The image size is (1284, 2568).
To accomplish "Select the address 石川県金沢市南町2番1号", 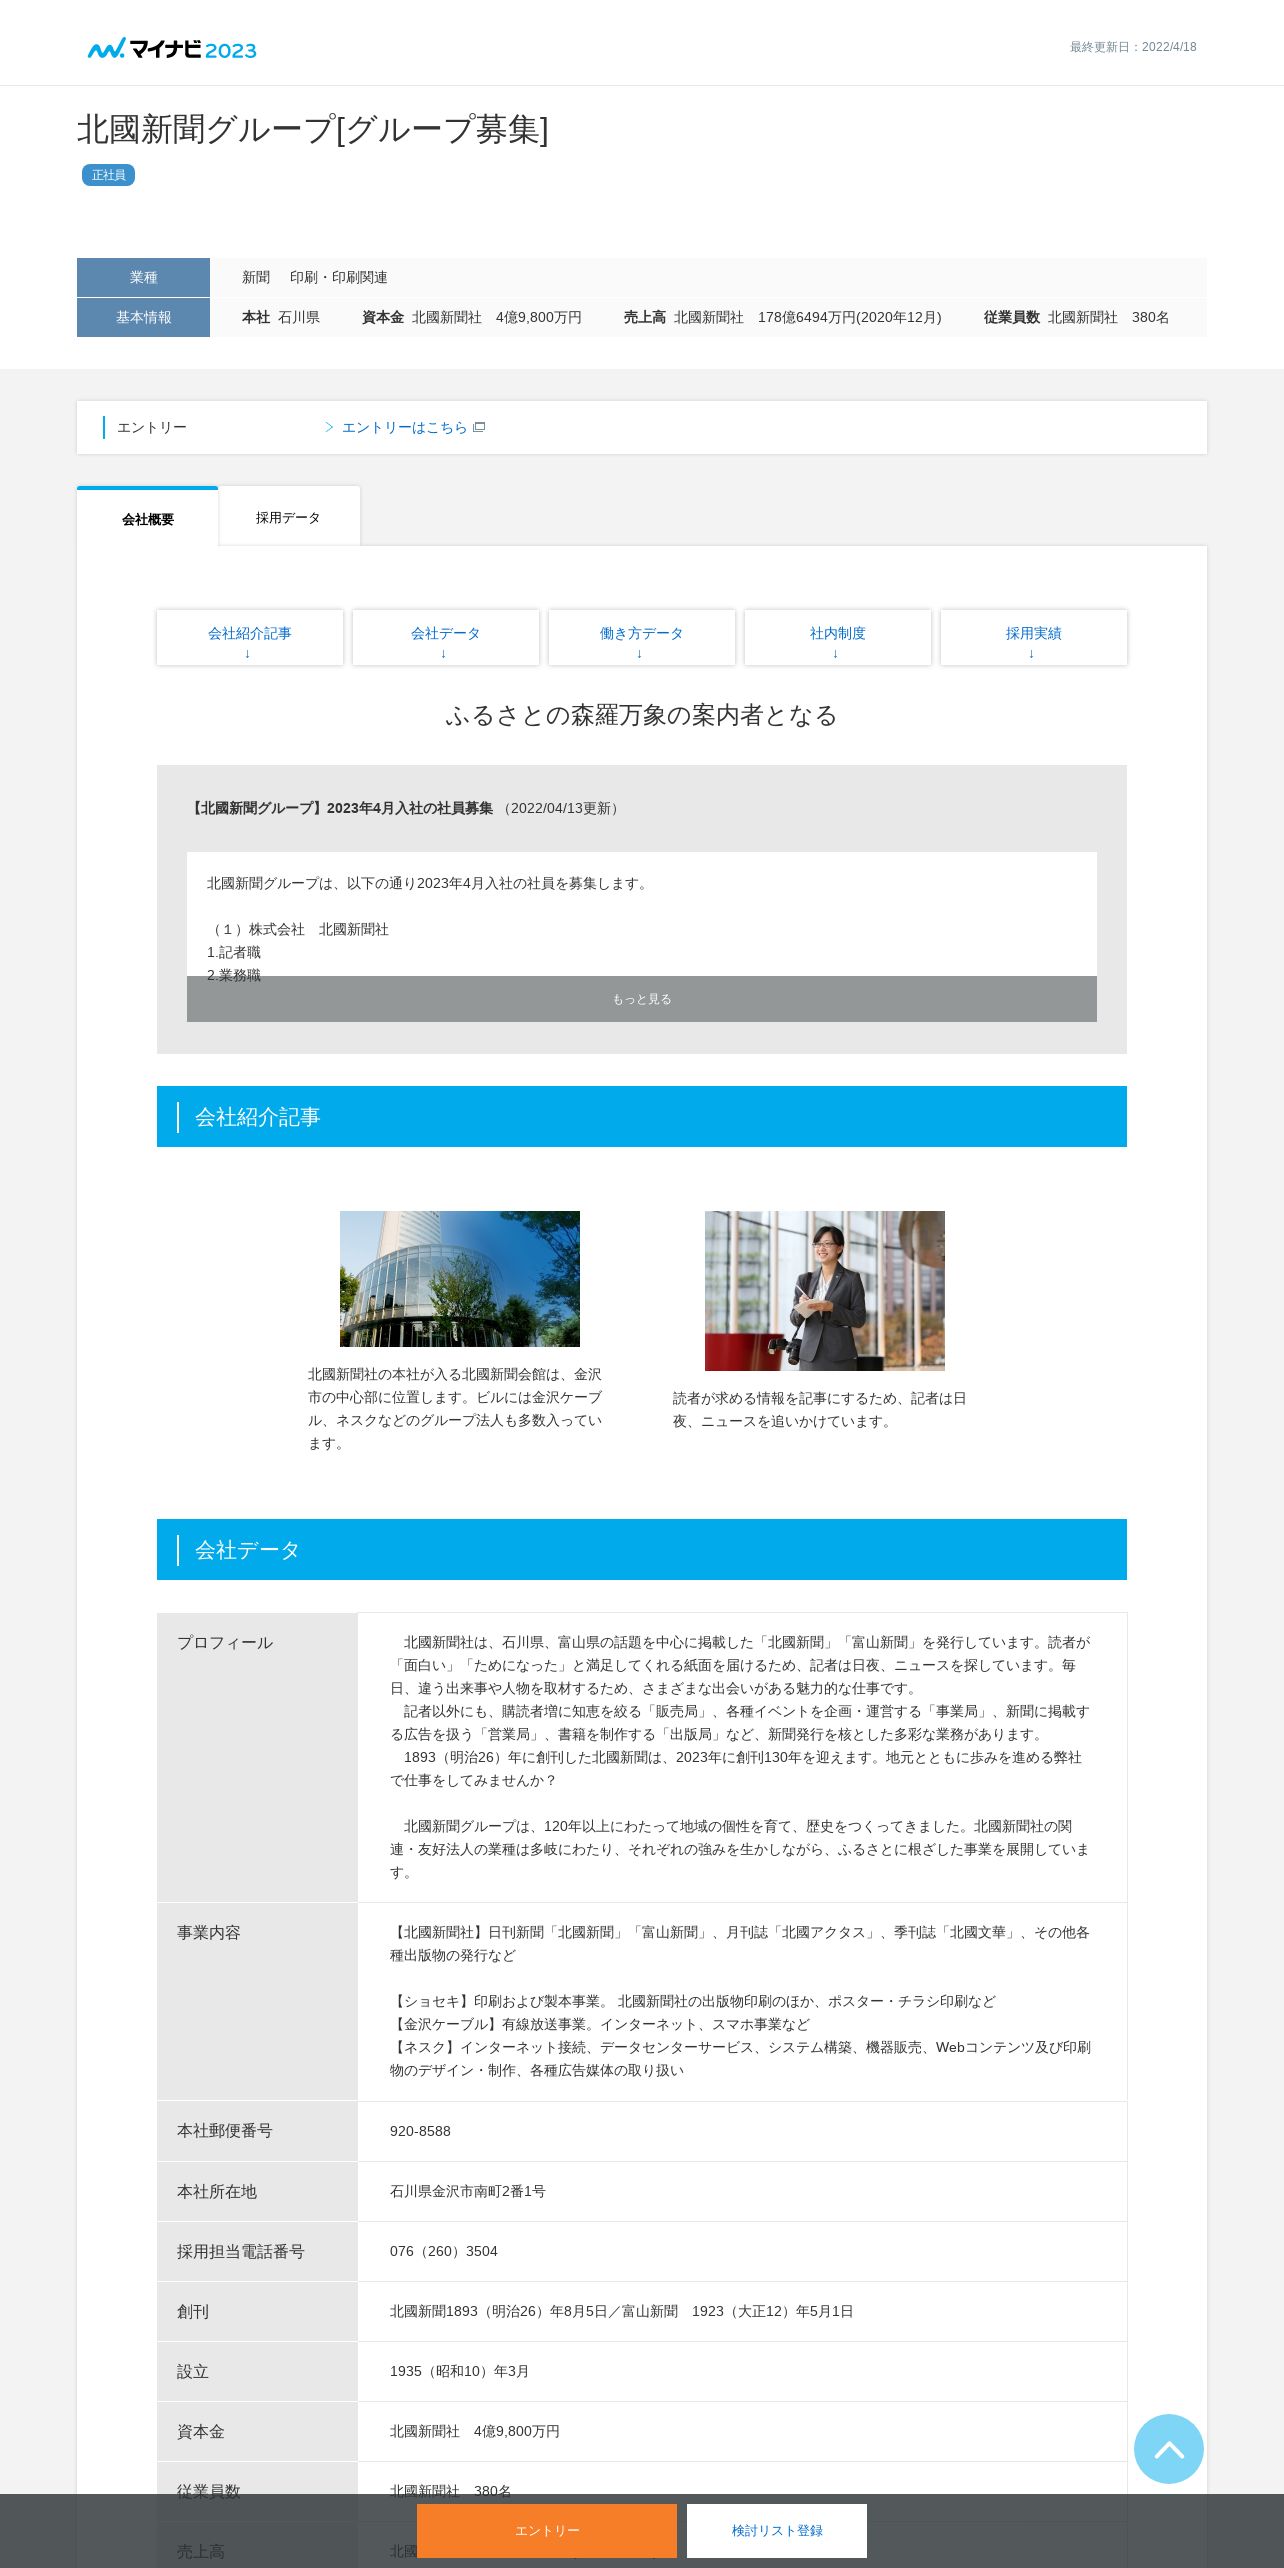I will (x=468, y=2191).
